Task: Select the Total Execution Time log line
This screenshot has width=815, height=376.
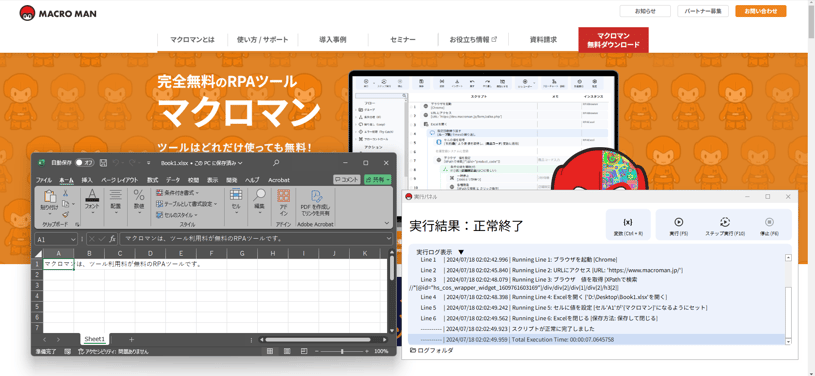Action: pyautogui.click(x=597, y=340)
